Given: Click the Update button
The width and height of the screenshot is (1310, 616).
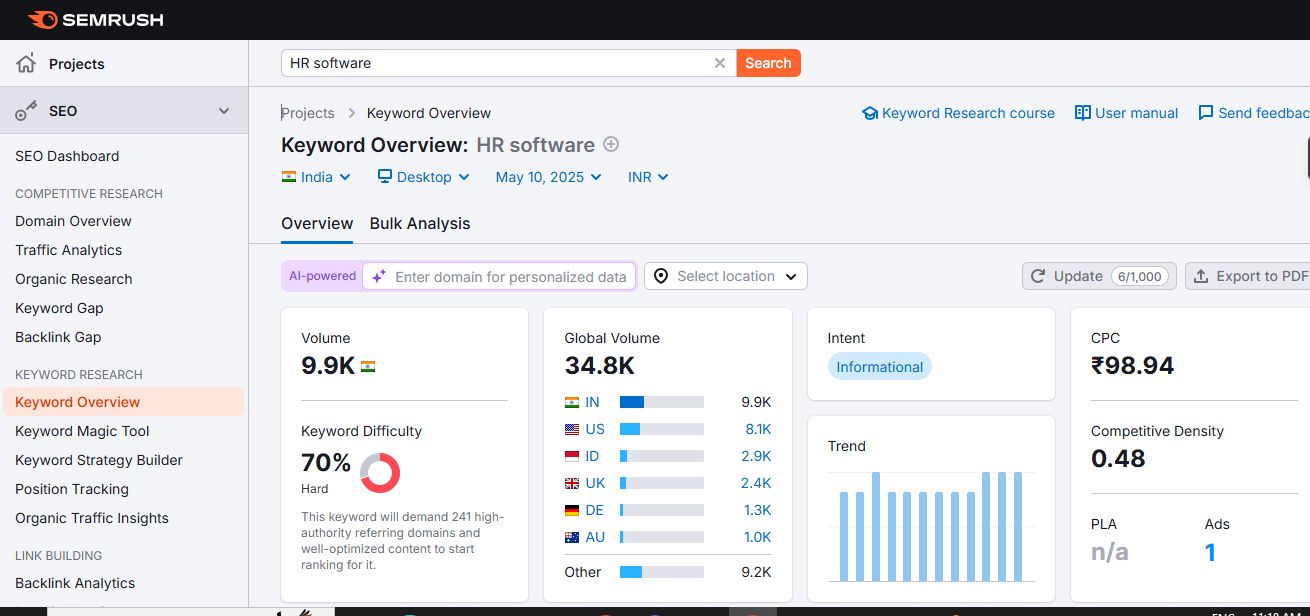Looking at the screenshot, I should pyautogui.click(x=1099, y=276).
